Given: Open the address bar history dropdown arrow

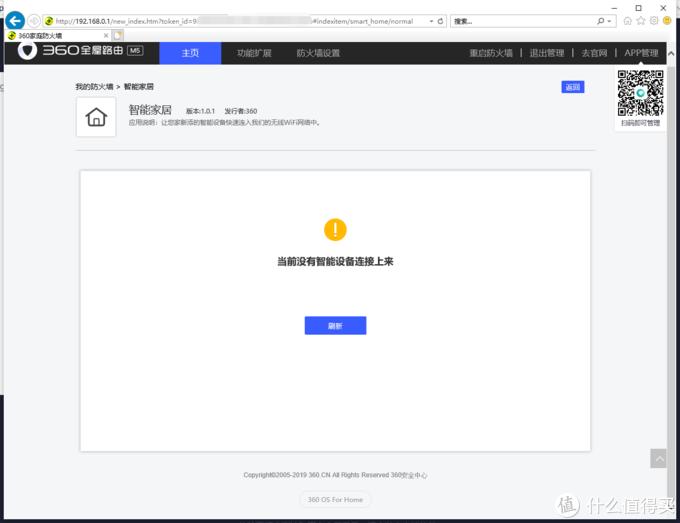Looking at the screenshot, I should pyautogui.click(x=431, y=21).
